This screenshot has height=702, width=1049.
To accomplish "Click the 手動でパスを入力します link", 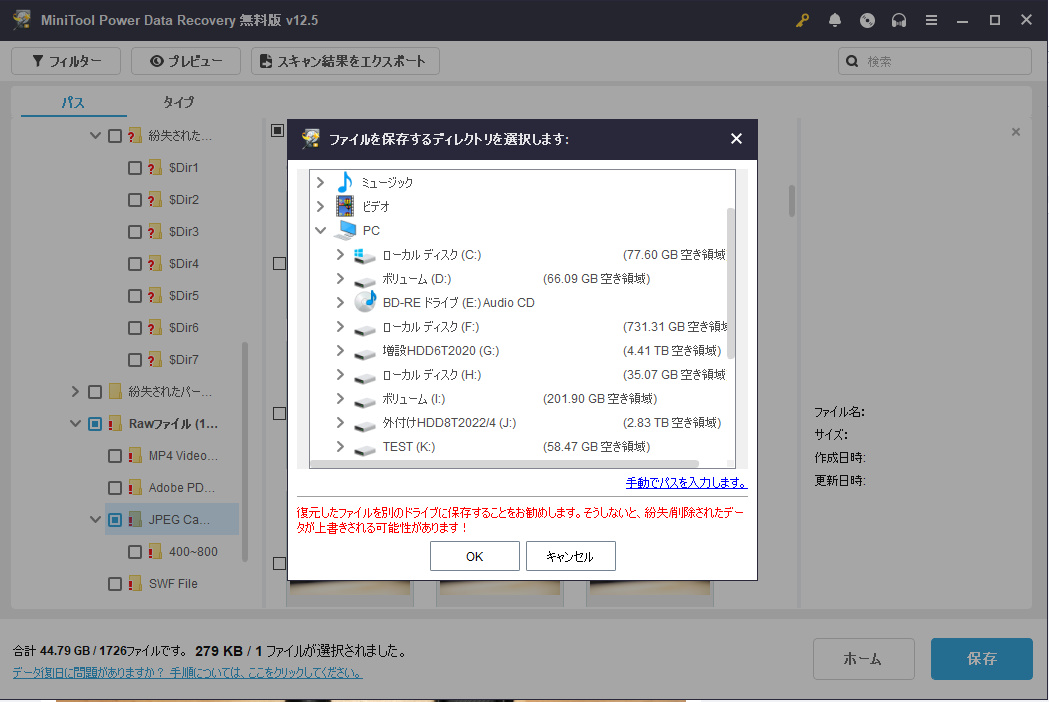I will 686,482.
